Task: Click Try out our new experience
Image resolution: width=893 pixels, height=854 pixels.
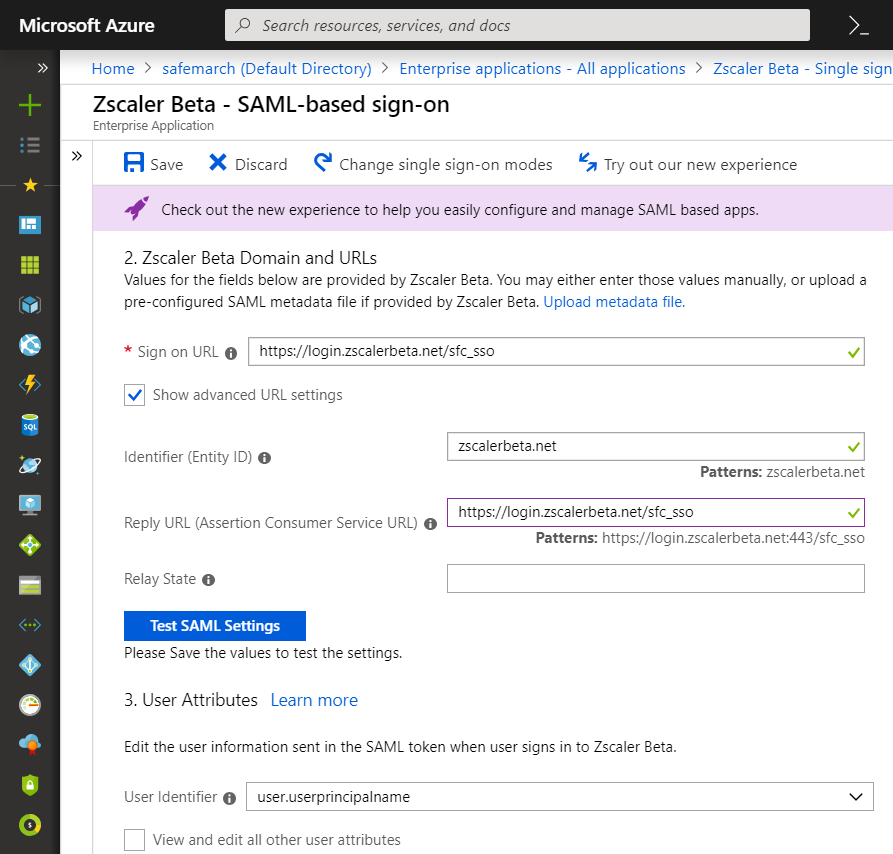Action: point(687,163)
